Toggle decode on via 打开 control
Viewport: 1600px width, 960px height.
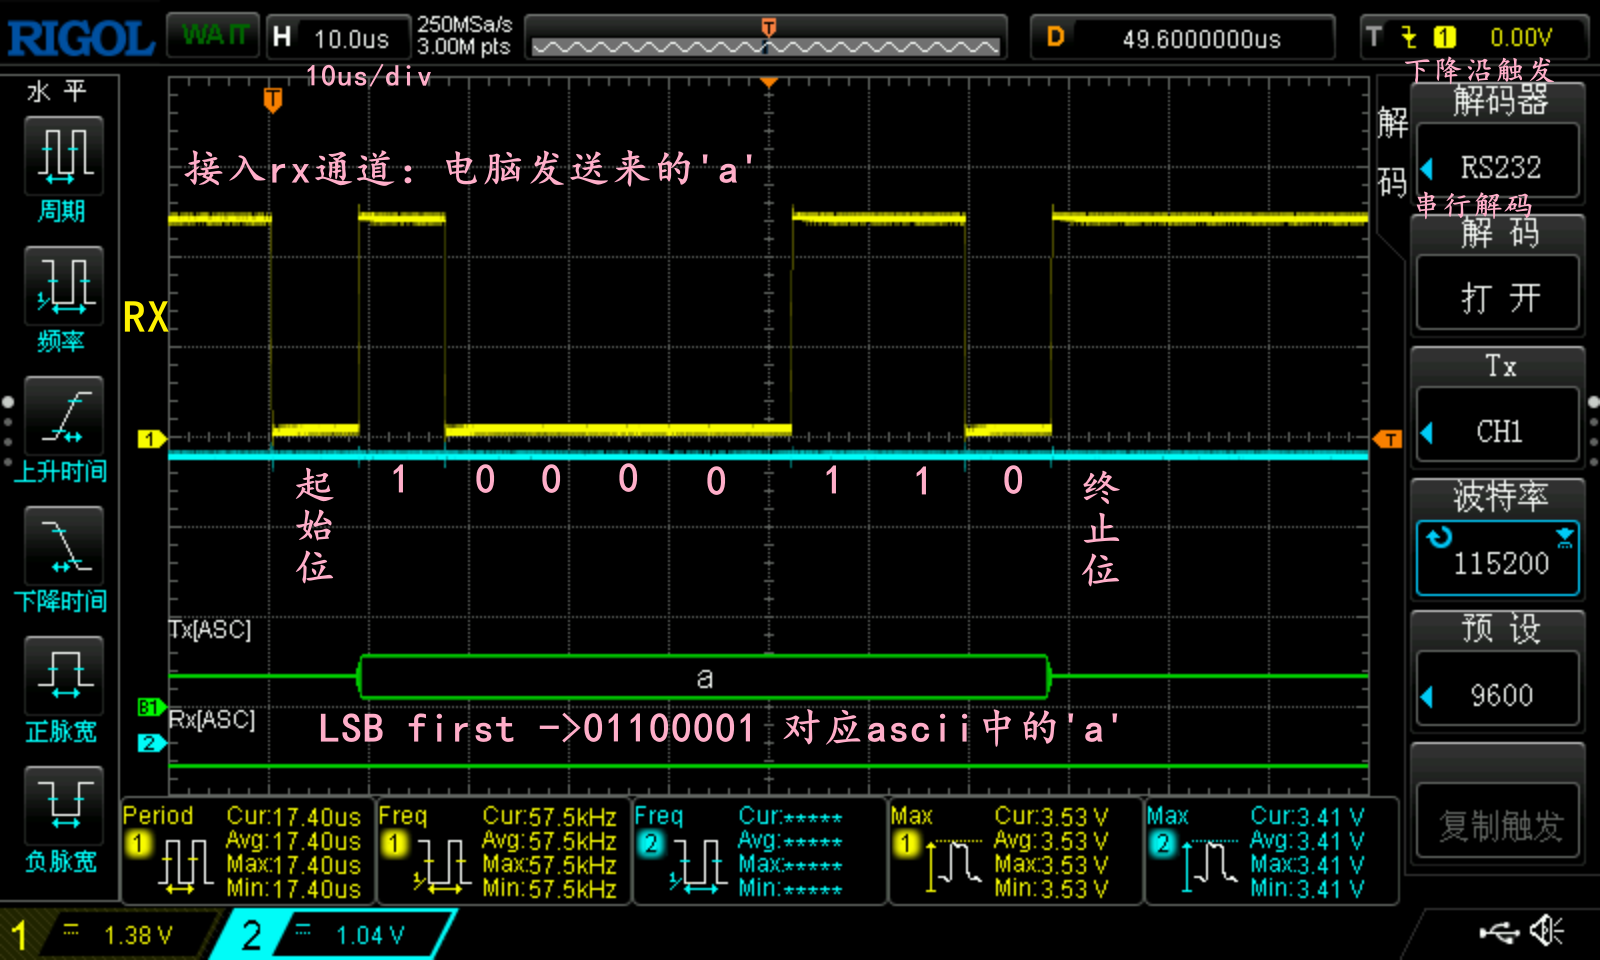pos(1497,292)
